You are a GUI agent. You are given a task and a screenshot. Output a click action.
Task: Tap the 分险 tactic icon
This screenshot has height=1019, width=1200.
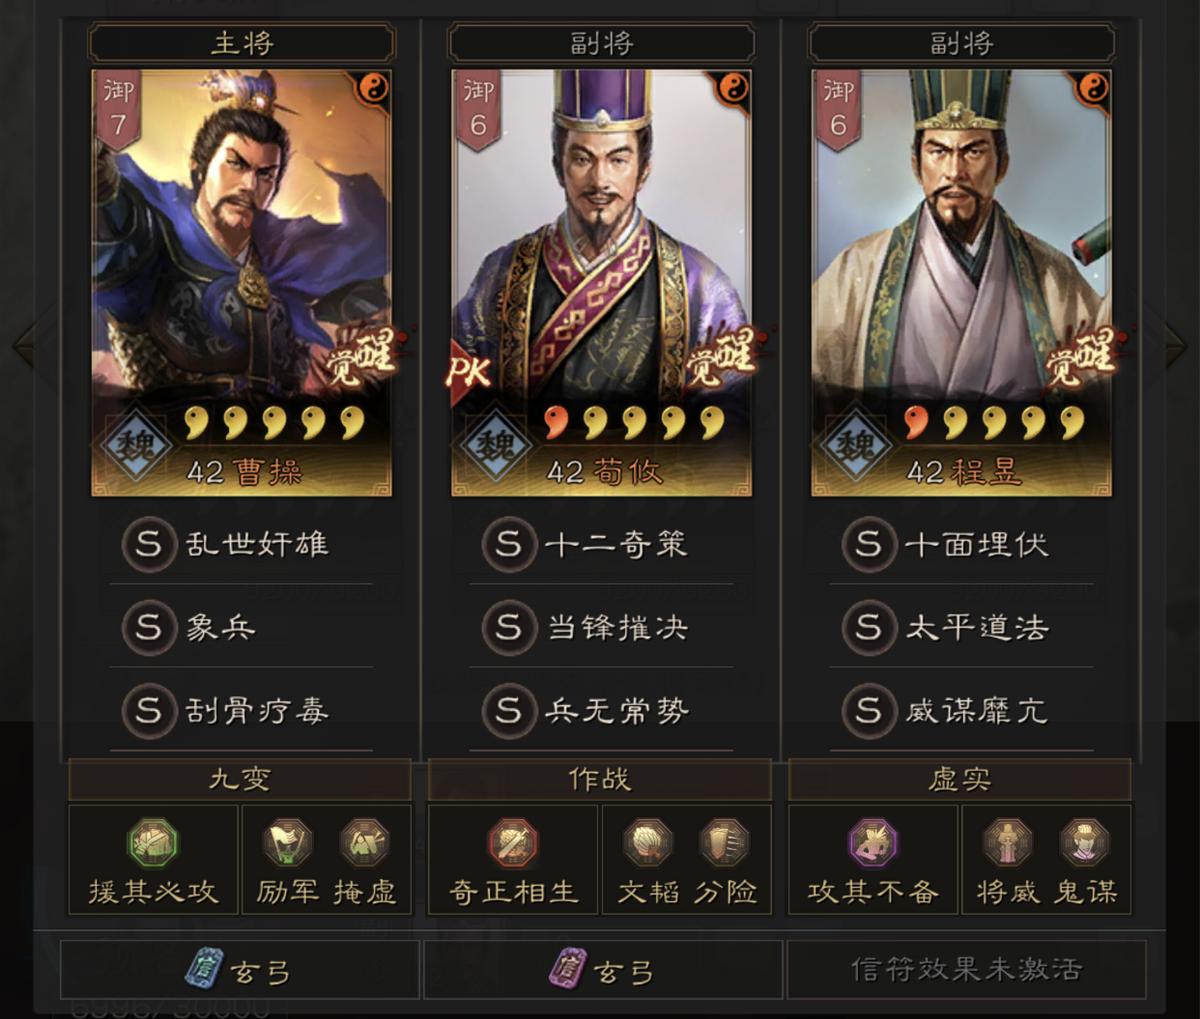[x=724, y=843]
